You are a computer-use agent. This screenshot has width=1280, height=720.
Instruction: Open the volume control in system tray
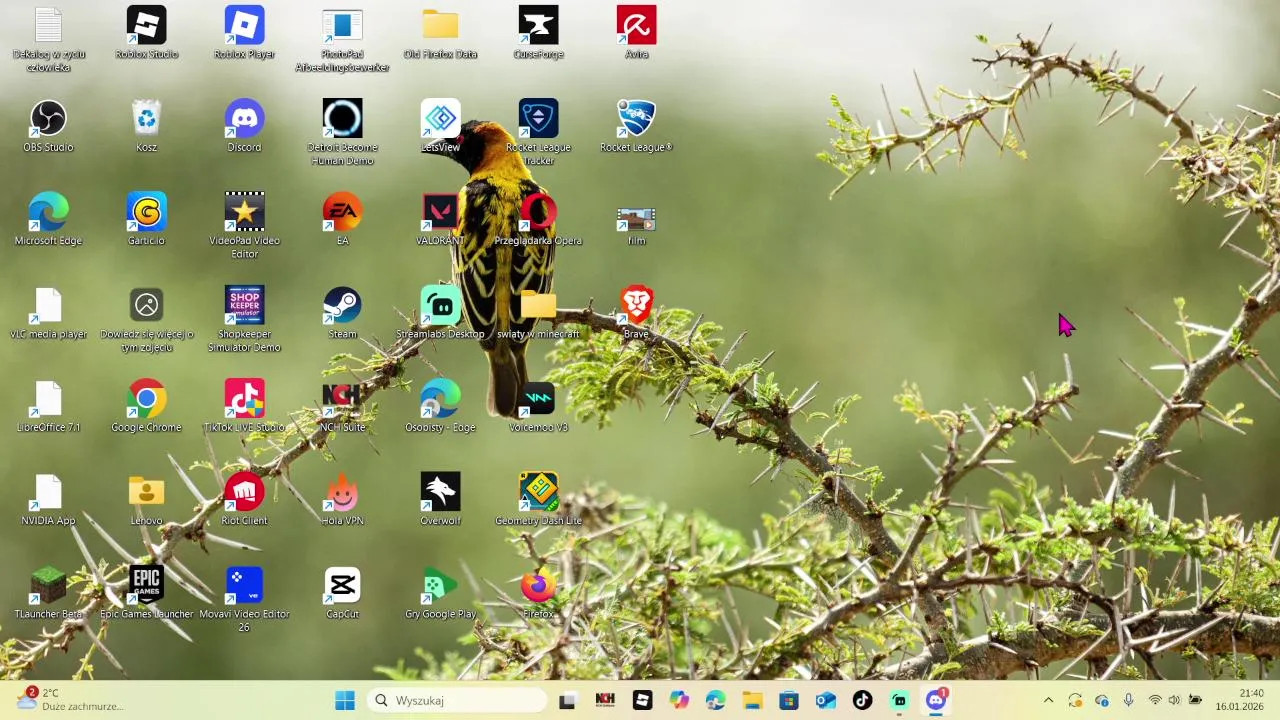pyautogui.click(x=1174, y=700)
